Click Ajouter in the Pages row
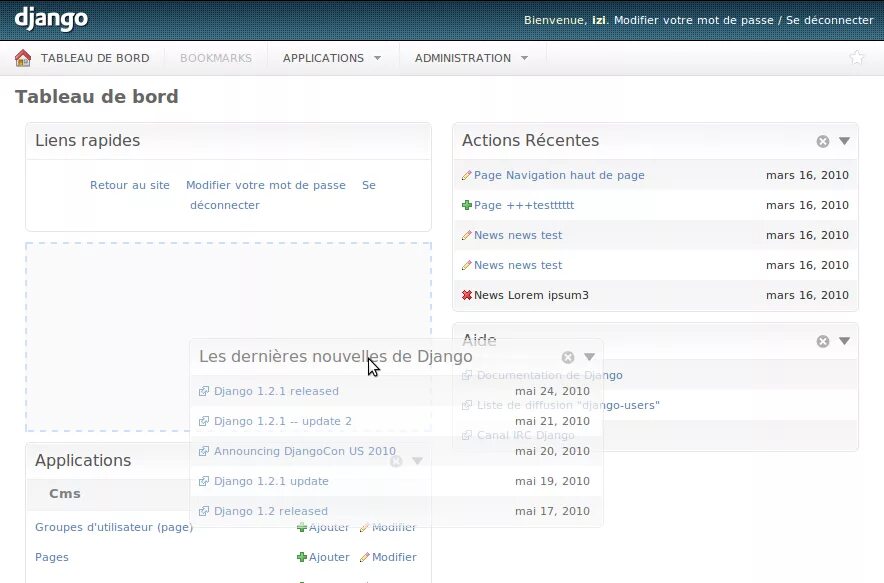This screenshot has width=884, height=583. pyautogui.click(x=329, y=557)
